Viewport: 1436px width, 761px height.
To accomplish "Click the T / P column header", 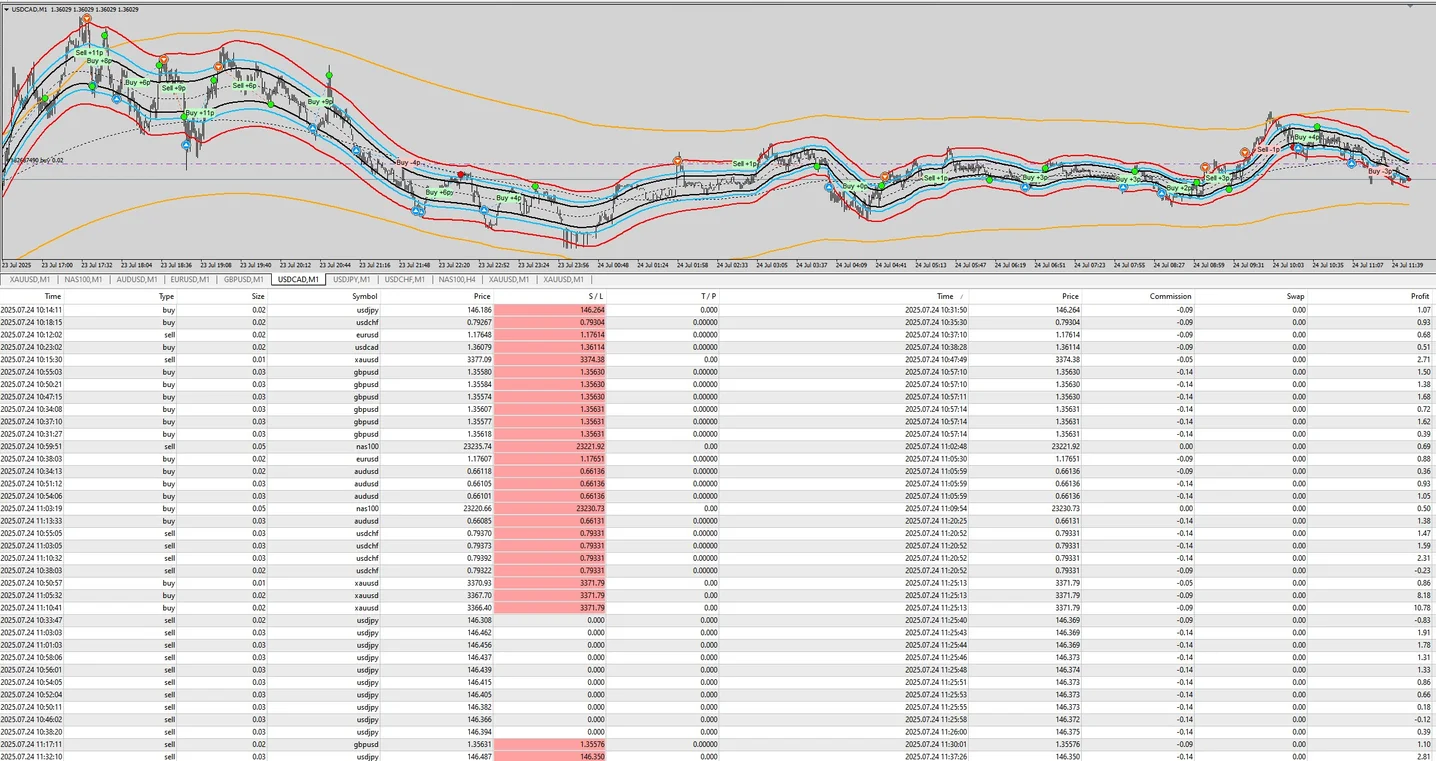I will tap(709, 296).
